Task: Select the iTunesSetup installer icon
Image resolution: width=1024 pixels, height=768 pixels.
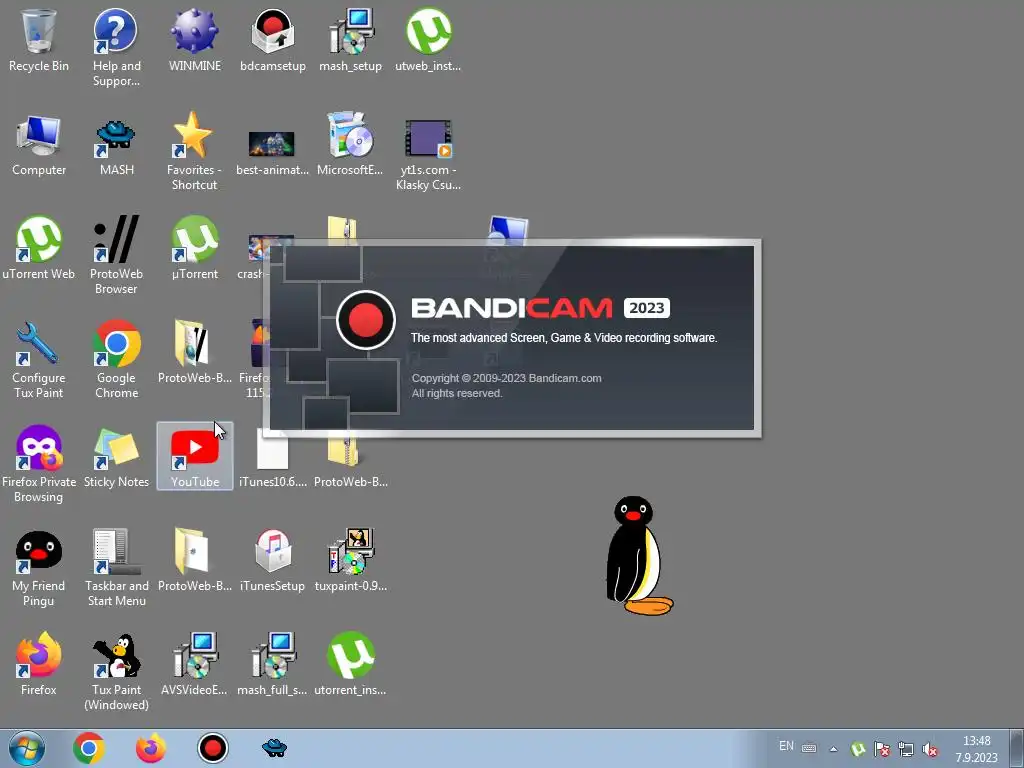Action: pyautogui.click(x=272, y=560)
